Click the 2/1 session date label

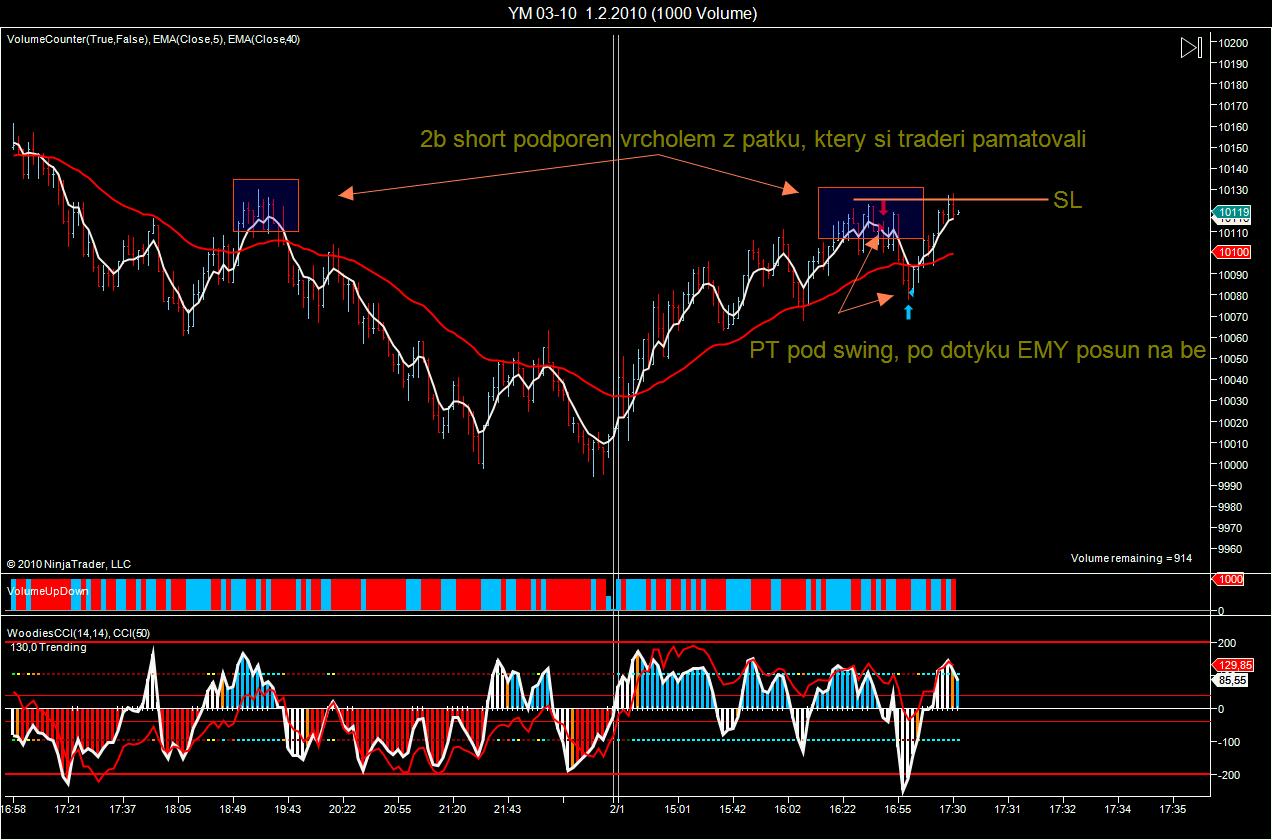coord(617,808)
